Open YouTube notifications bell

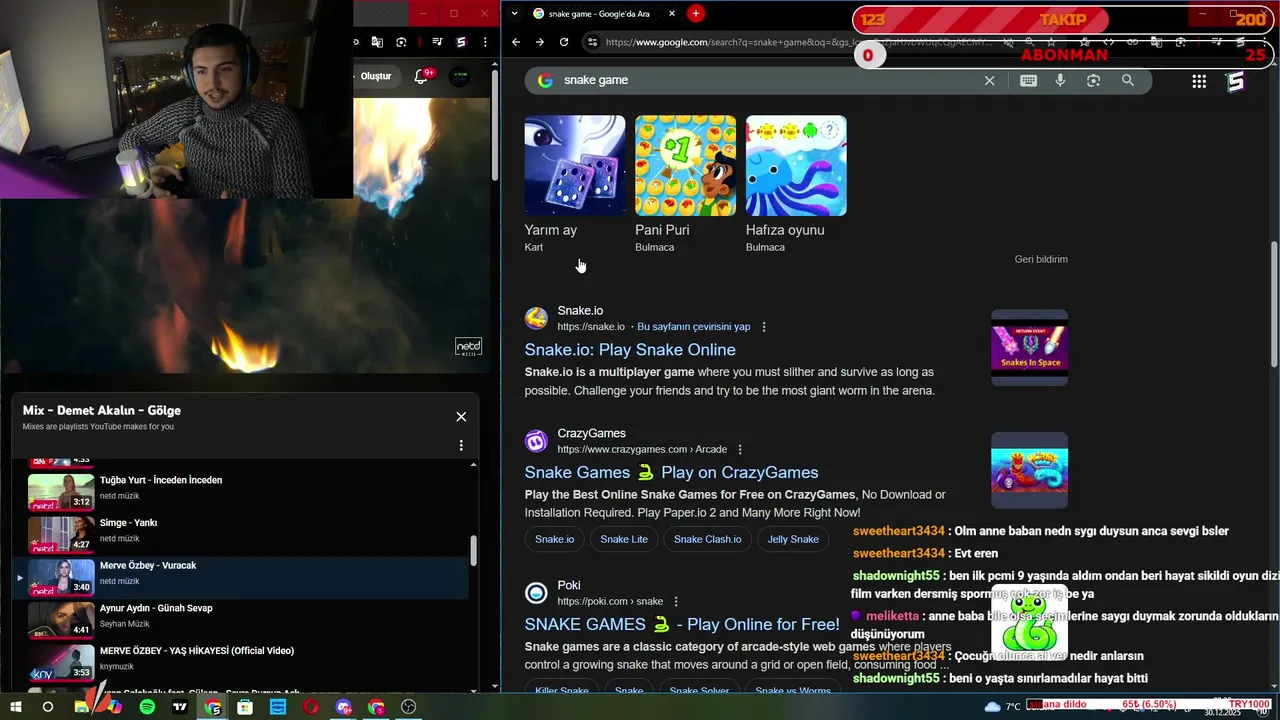tap(422, 76)
